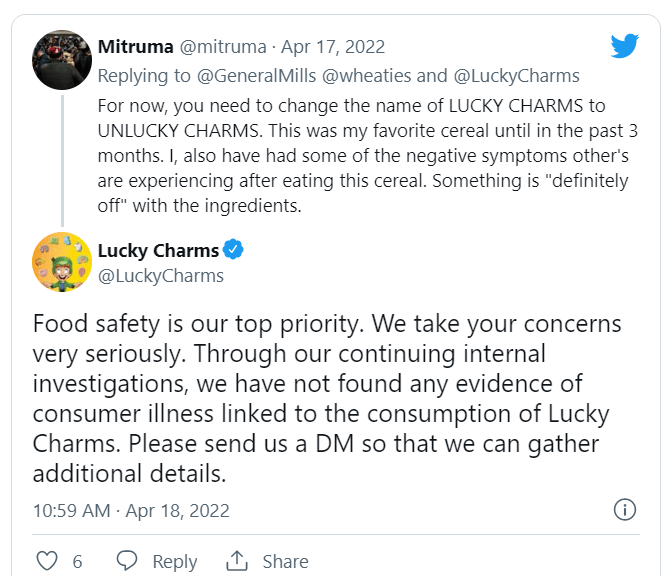Screen dimensions: 668x576
Task: Click the @LuckyCharms handle below name
Action: [x=160, y=276]
